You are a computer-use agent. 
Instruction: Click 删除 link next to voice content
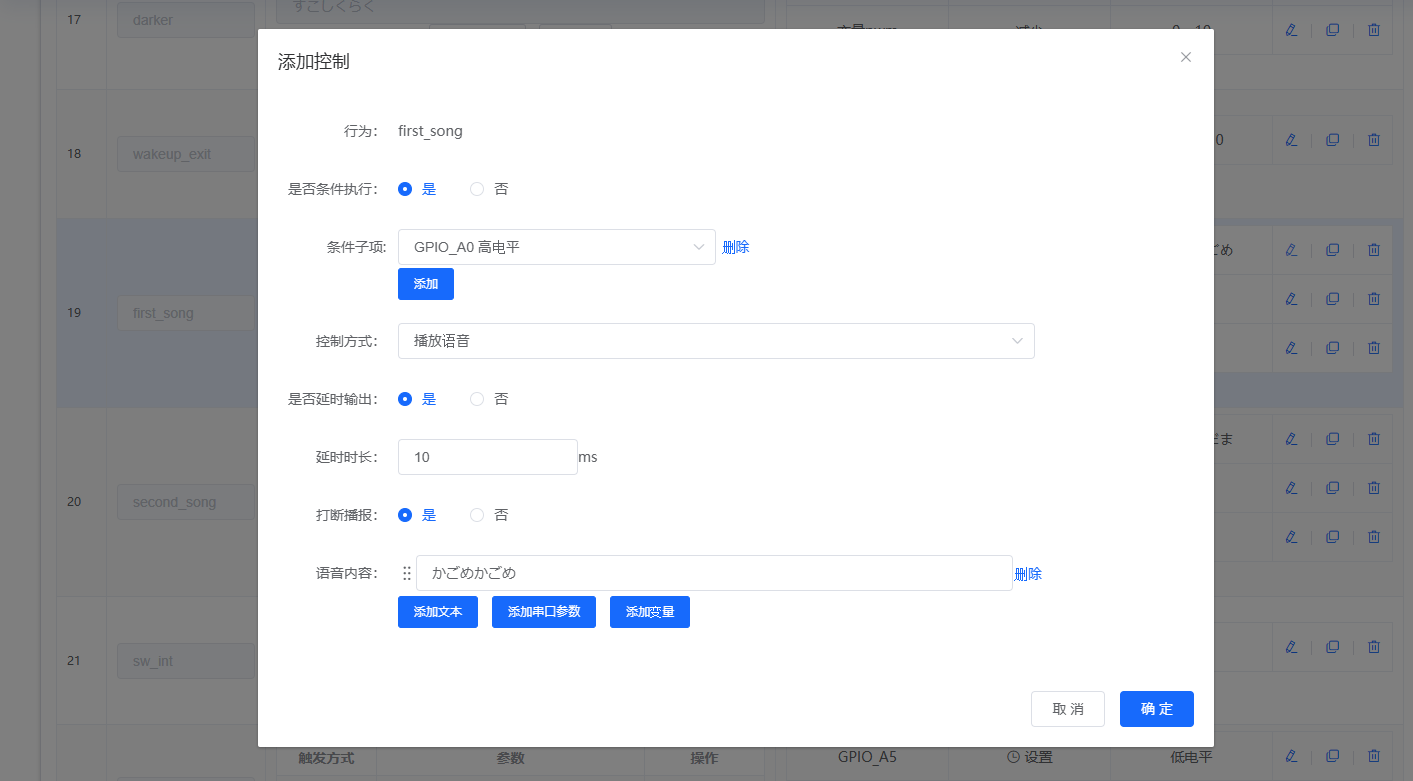pyautogui.click(x=1028, y=574)
